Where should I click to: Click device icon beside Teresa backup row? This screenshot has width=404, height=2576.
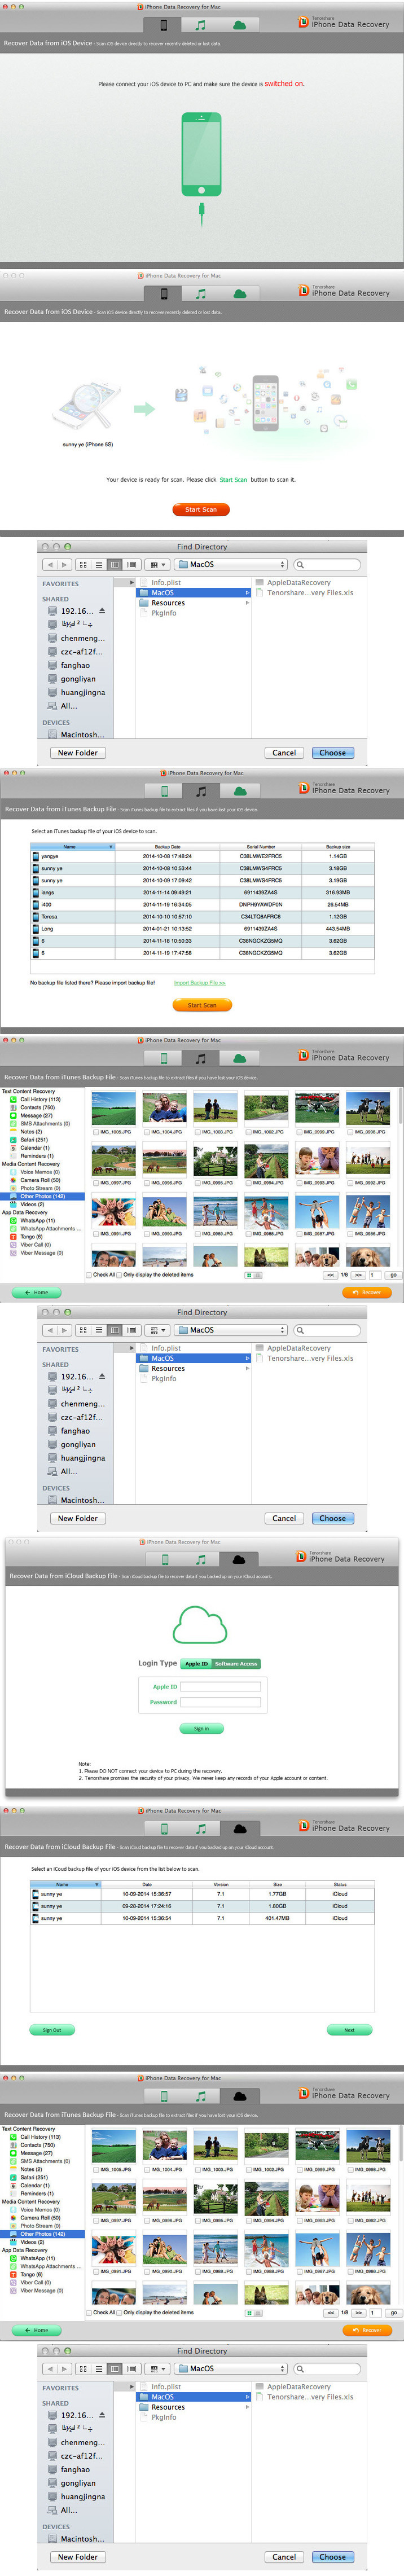(x=36, y=916)
